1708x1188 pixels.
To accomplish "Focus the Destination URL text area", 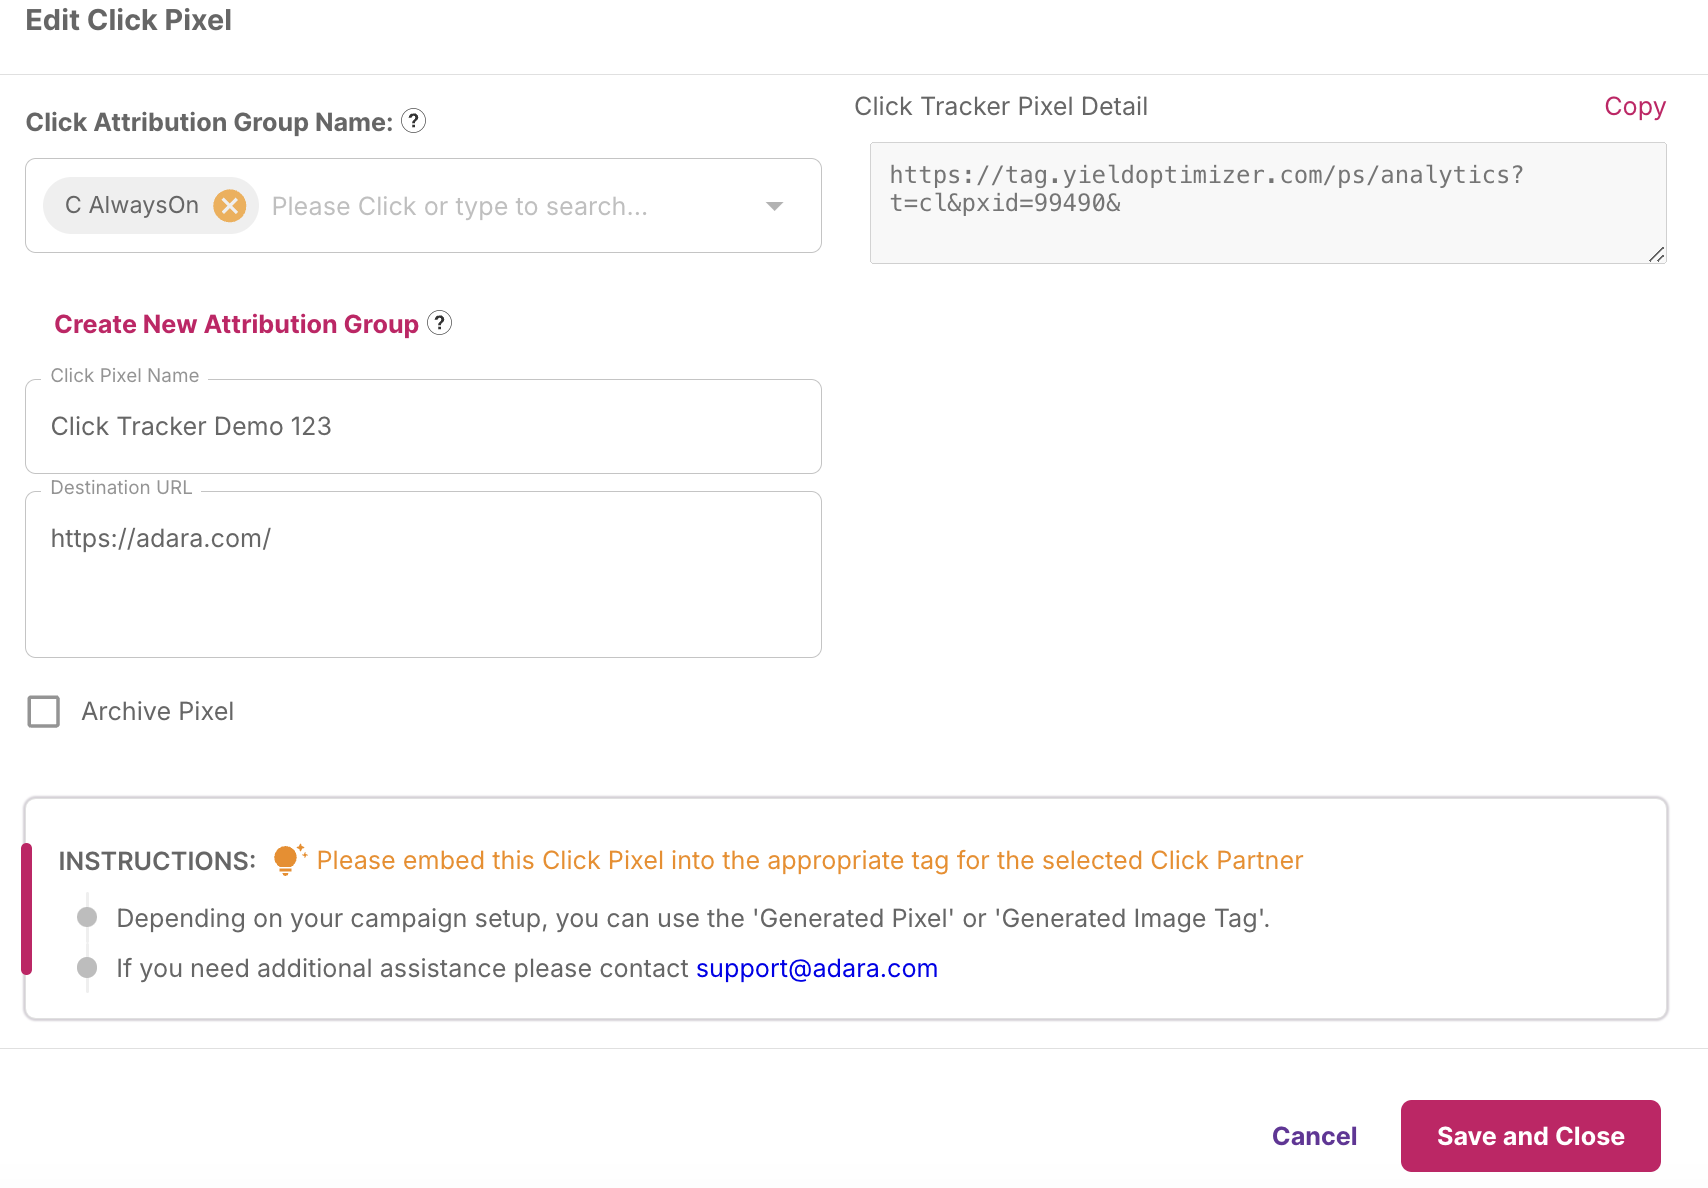I will coord(423,574).
